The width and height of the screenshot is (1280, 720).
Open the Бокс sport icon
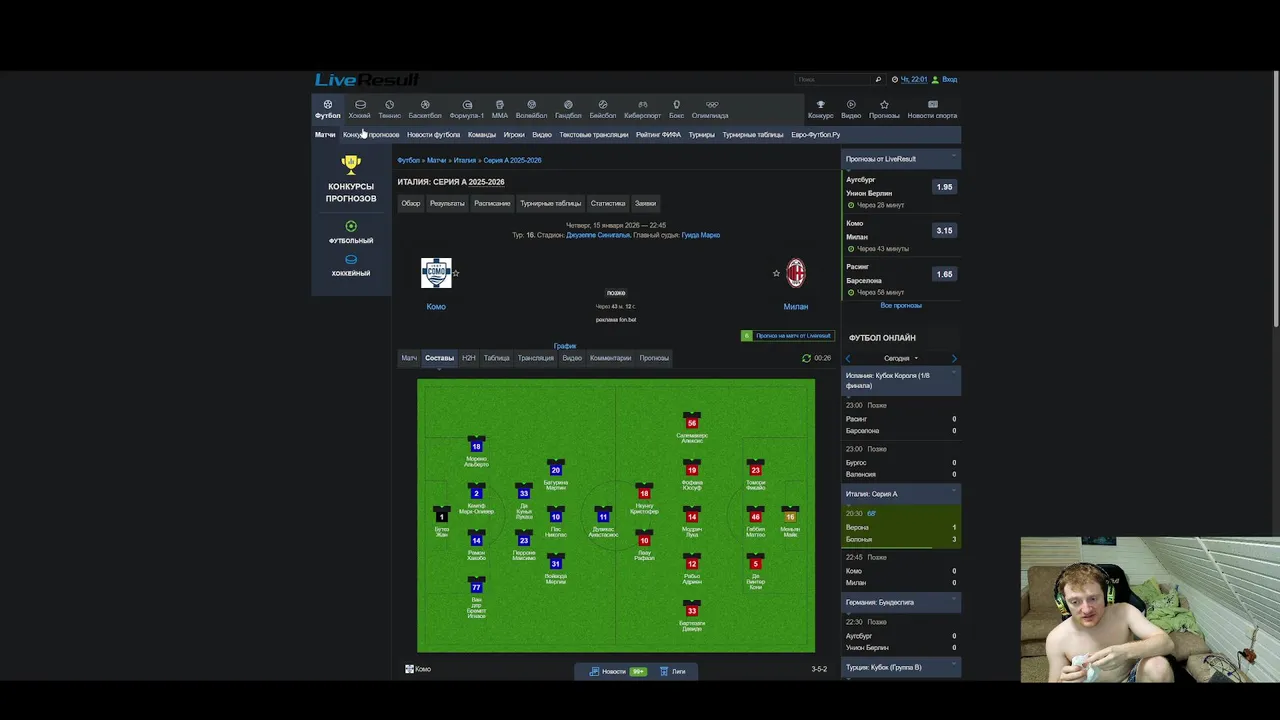coord(677,109)
